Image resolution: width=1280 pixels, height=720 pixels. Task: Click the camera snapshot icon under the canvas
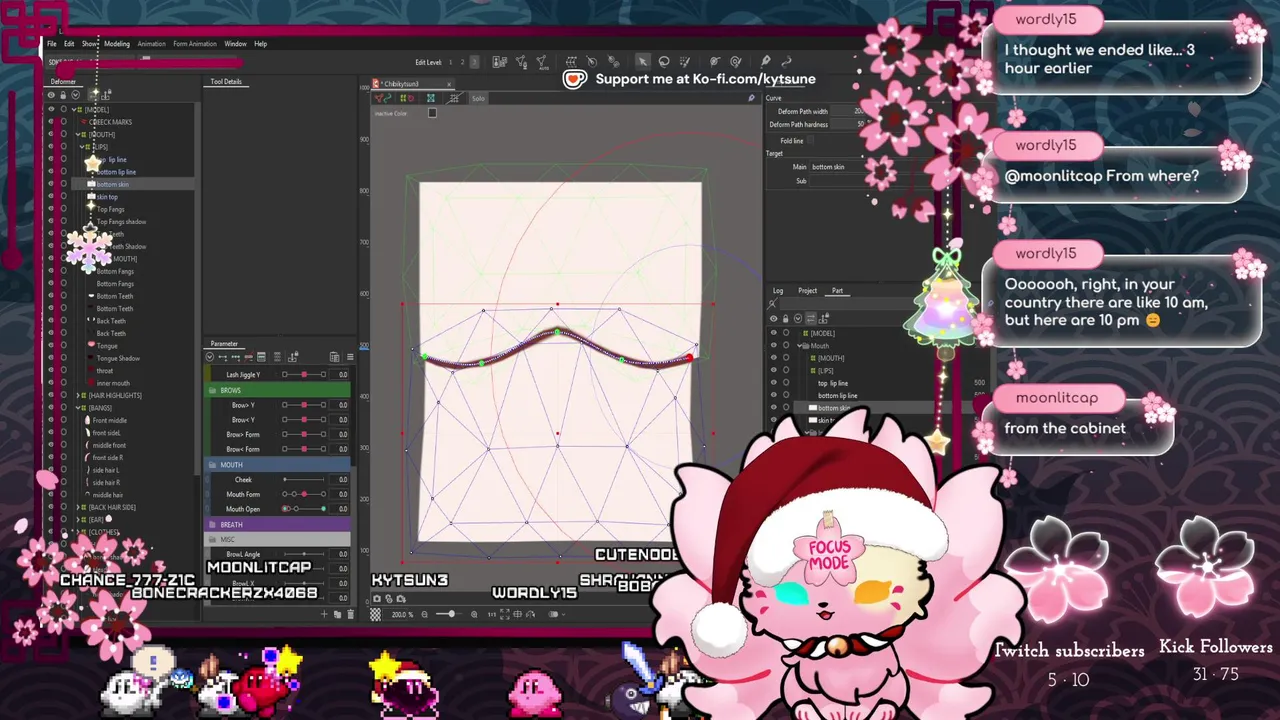point(377,599)
